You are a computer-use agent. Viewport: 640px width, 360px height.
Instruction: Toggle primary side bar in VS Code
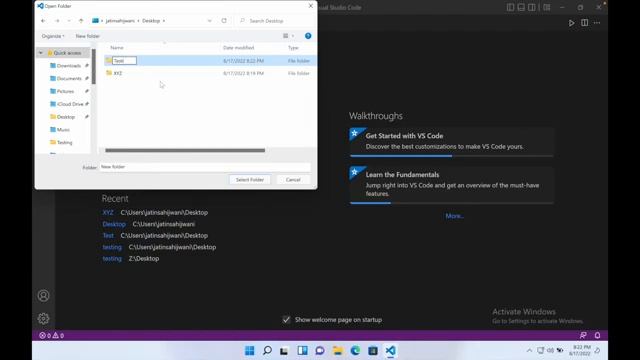tap(510, 7)
